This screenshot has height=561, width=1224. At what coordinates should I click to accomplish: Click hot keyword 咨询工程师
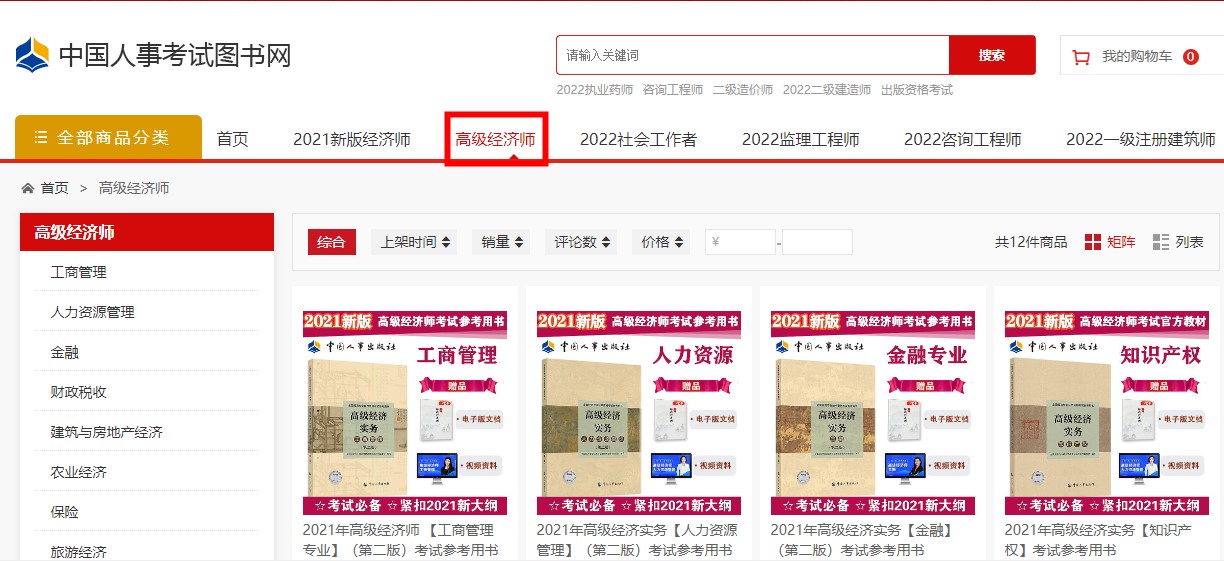coord(673,90)
